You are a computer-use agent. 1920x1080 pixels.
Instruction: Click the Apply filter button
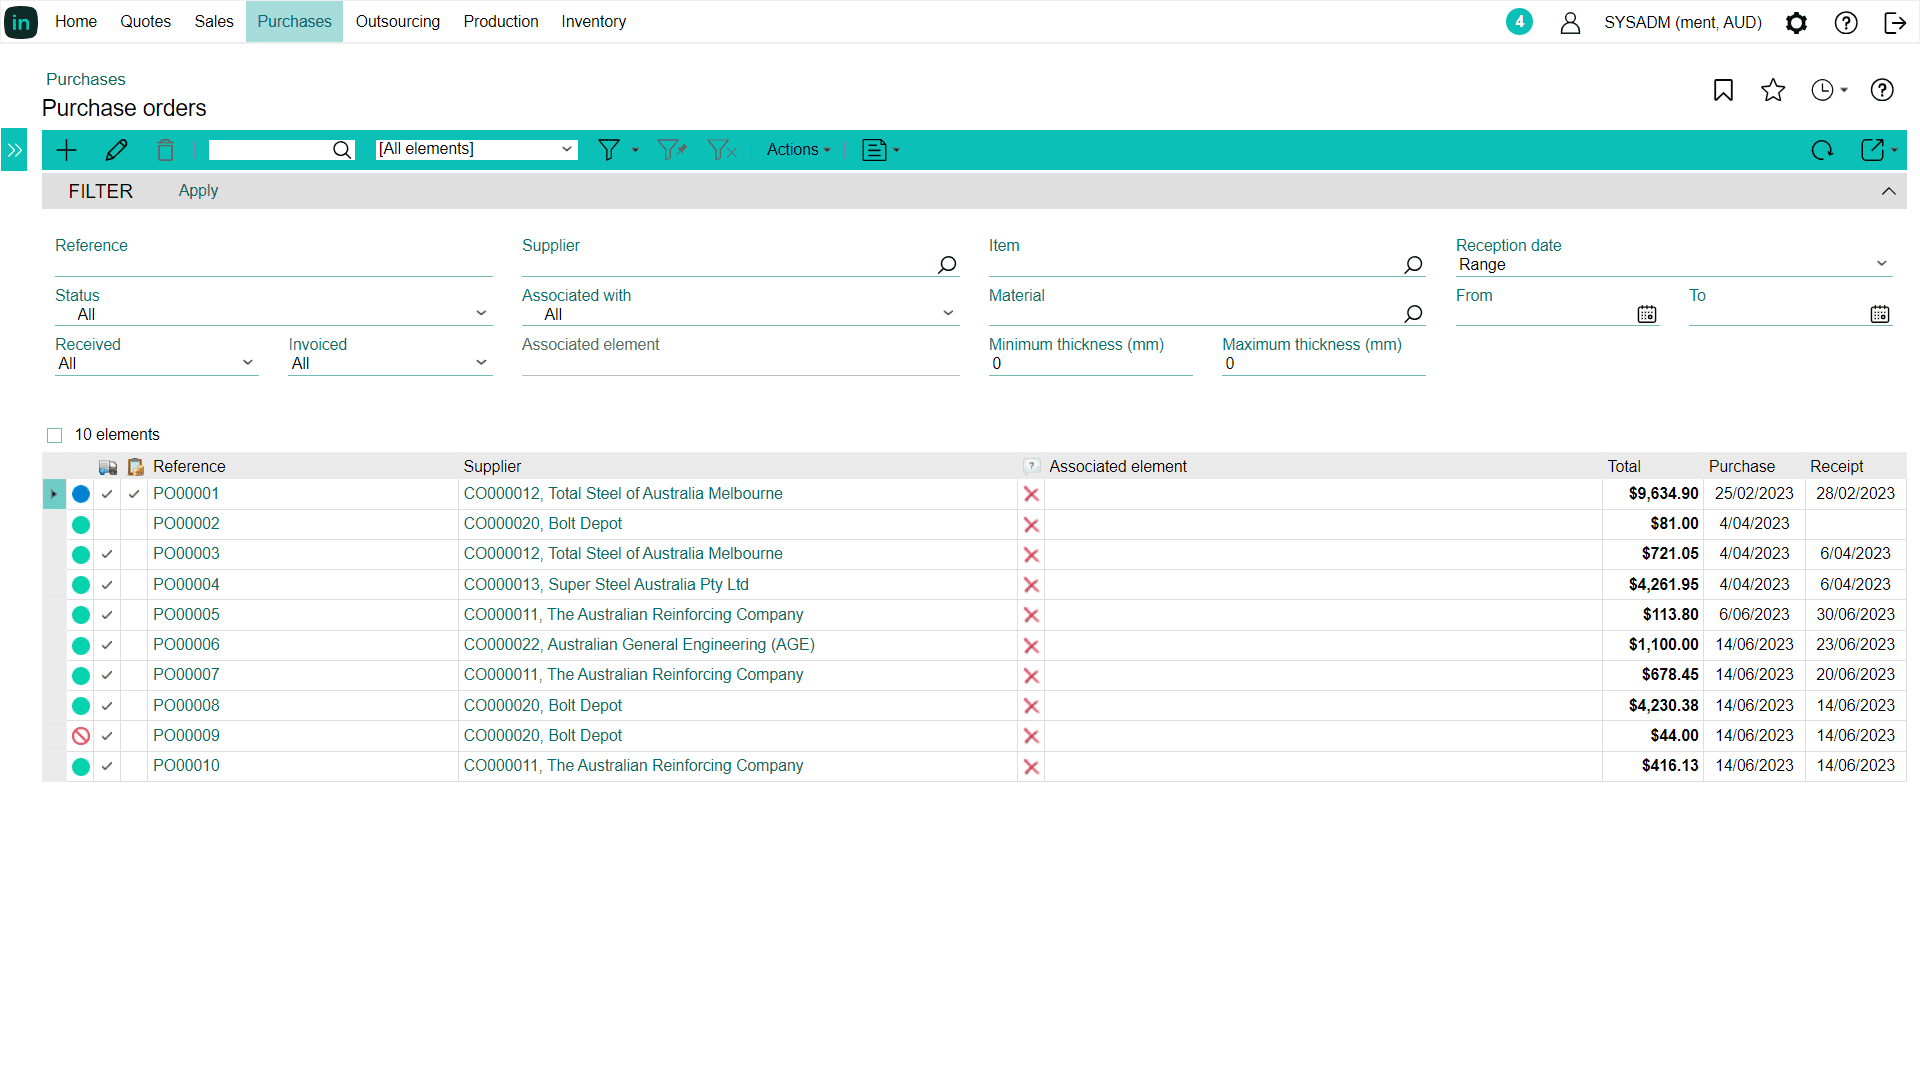pos(198,191)
